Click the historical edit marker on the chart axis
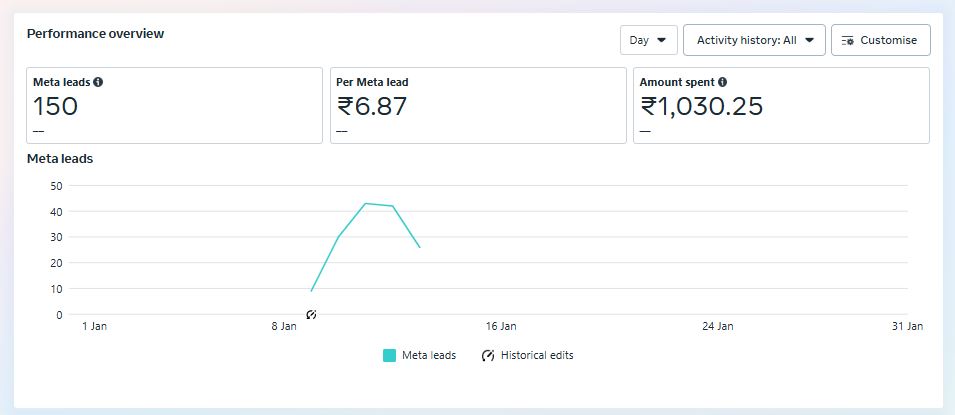This screenshot has width=955, height=415. [x=311, y=315]
